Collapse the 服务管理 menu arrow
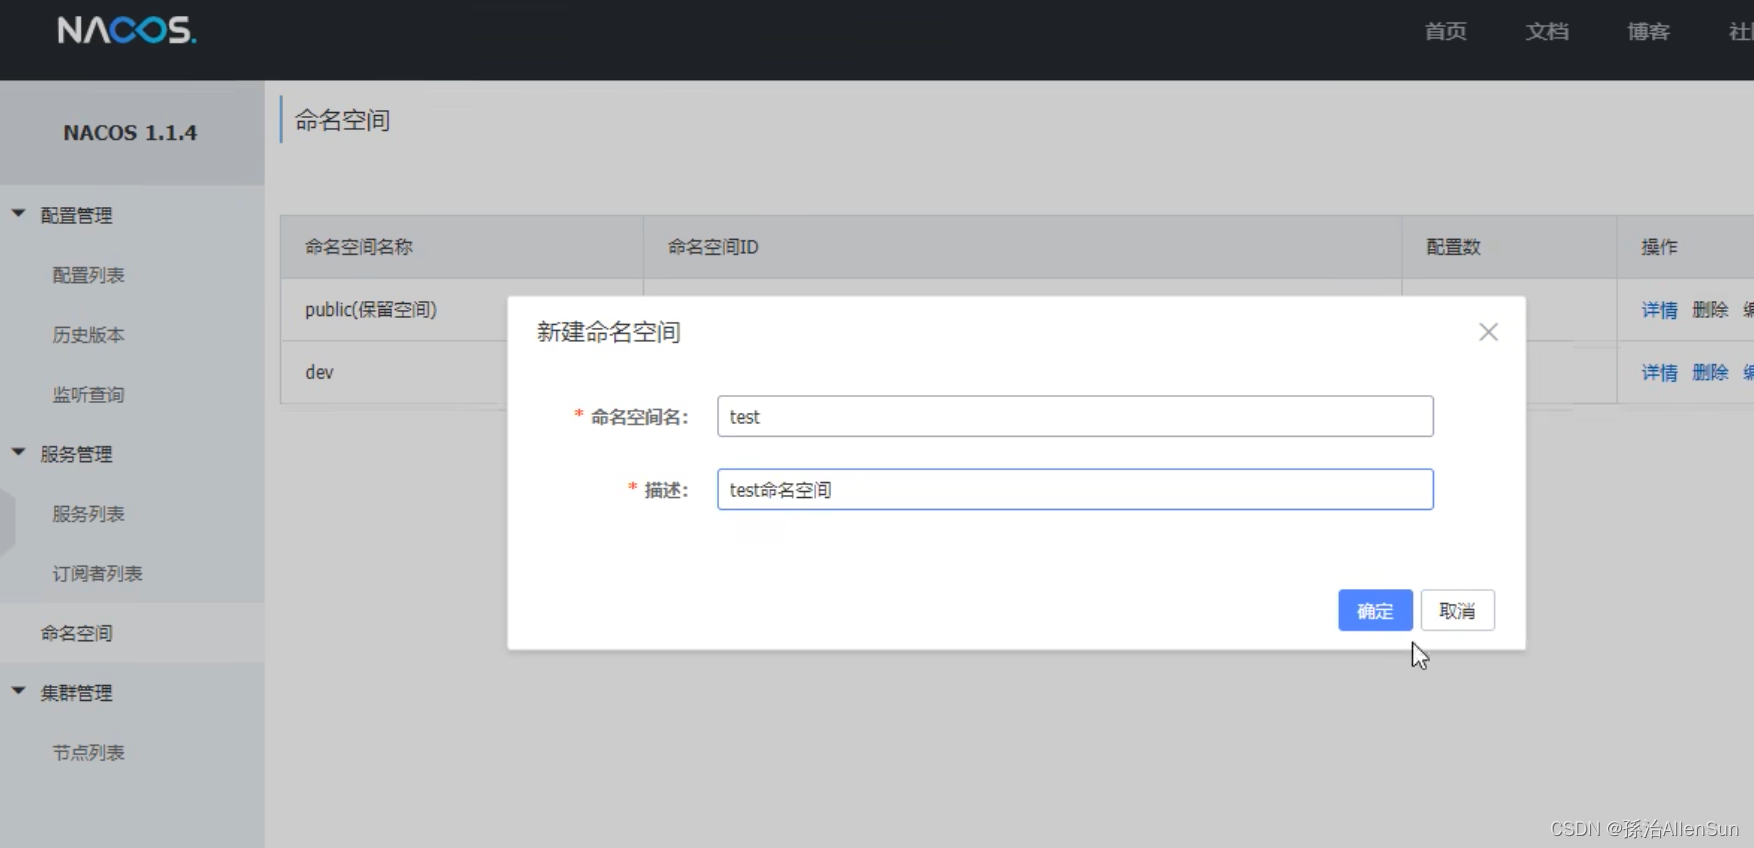The width and height of the screenshot is (1754, 848). pos(18,453)
